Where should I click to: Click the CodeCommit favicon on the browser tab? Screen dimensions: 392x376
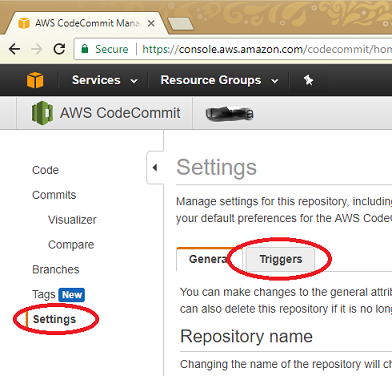(24, 23)
